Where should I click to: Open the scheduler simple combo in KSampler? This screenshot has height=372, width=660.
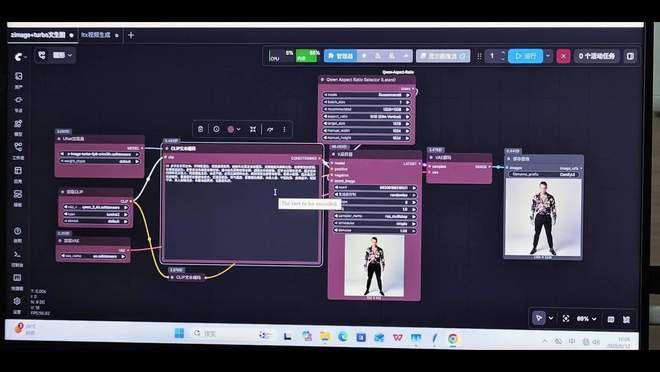(375, 223)
